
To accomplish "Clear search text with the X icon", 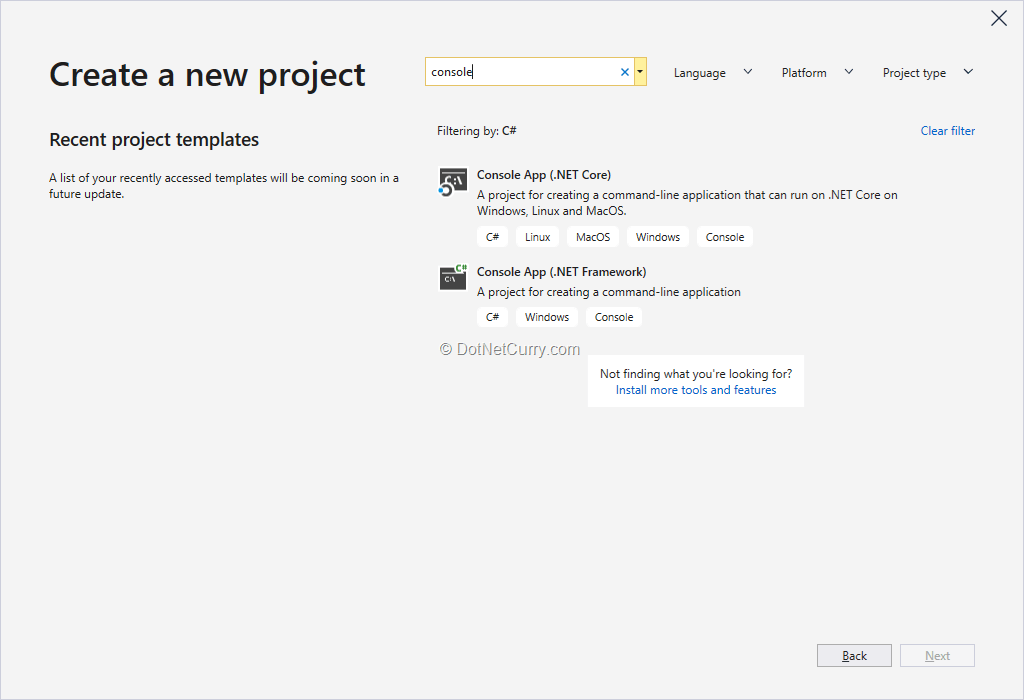I will pos(625,72).
